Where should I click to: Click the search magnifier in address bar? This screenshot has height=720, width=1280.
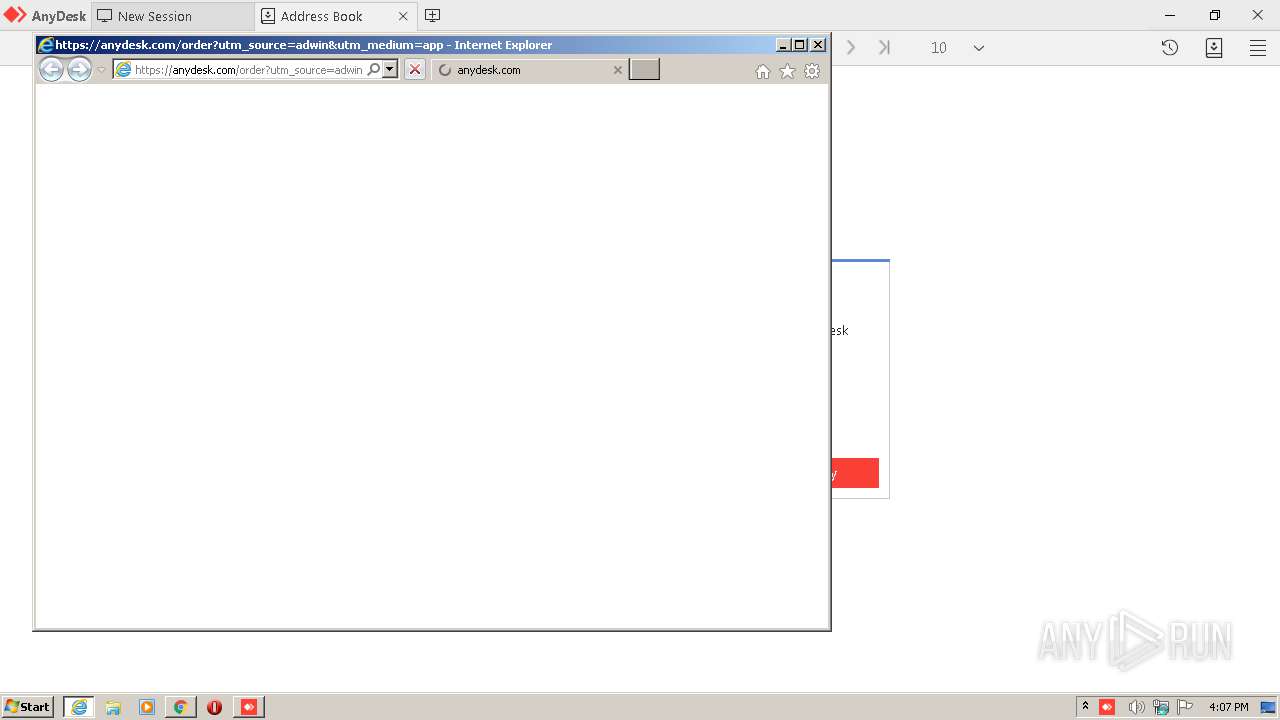[x=373, y=69]
